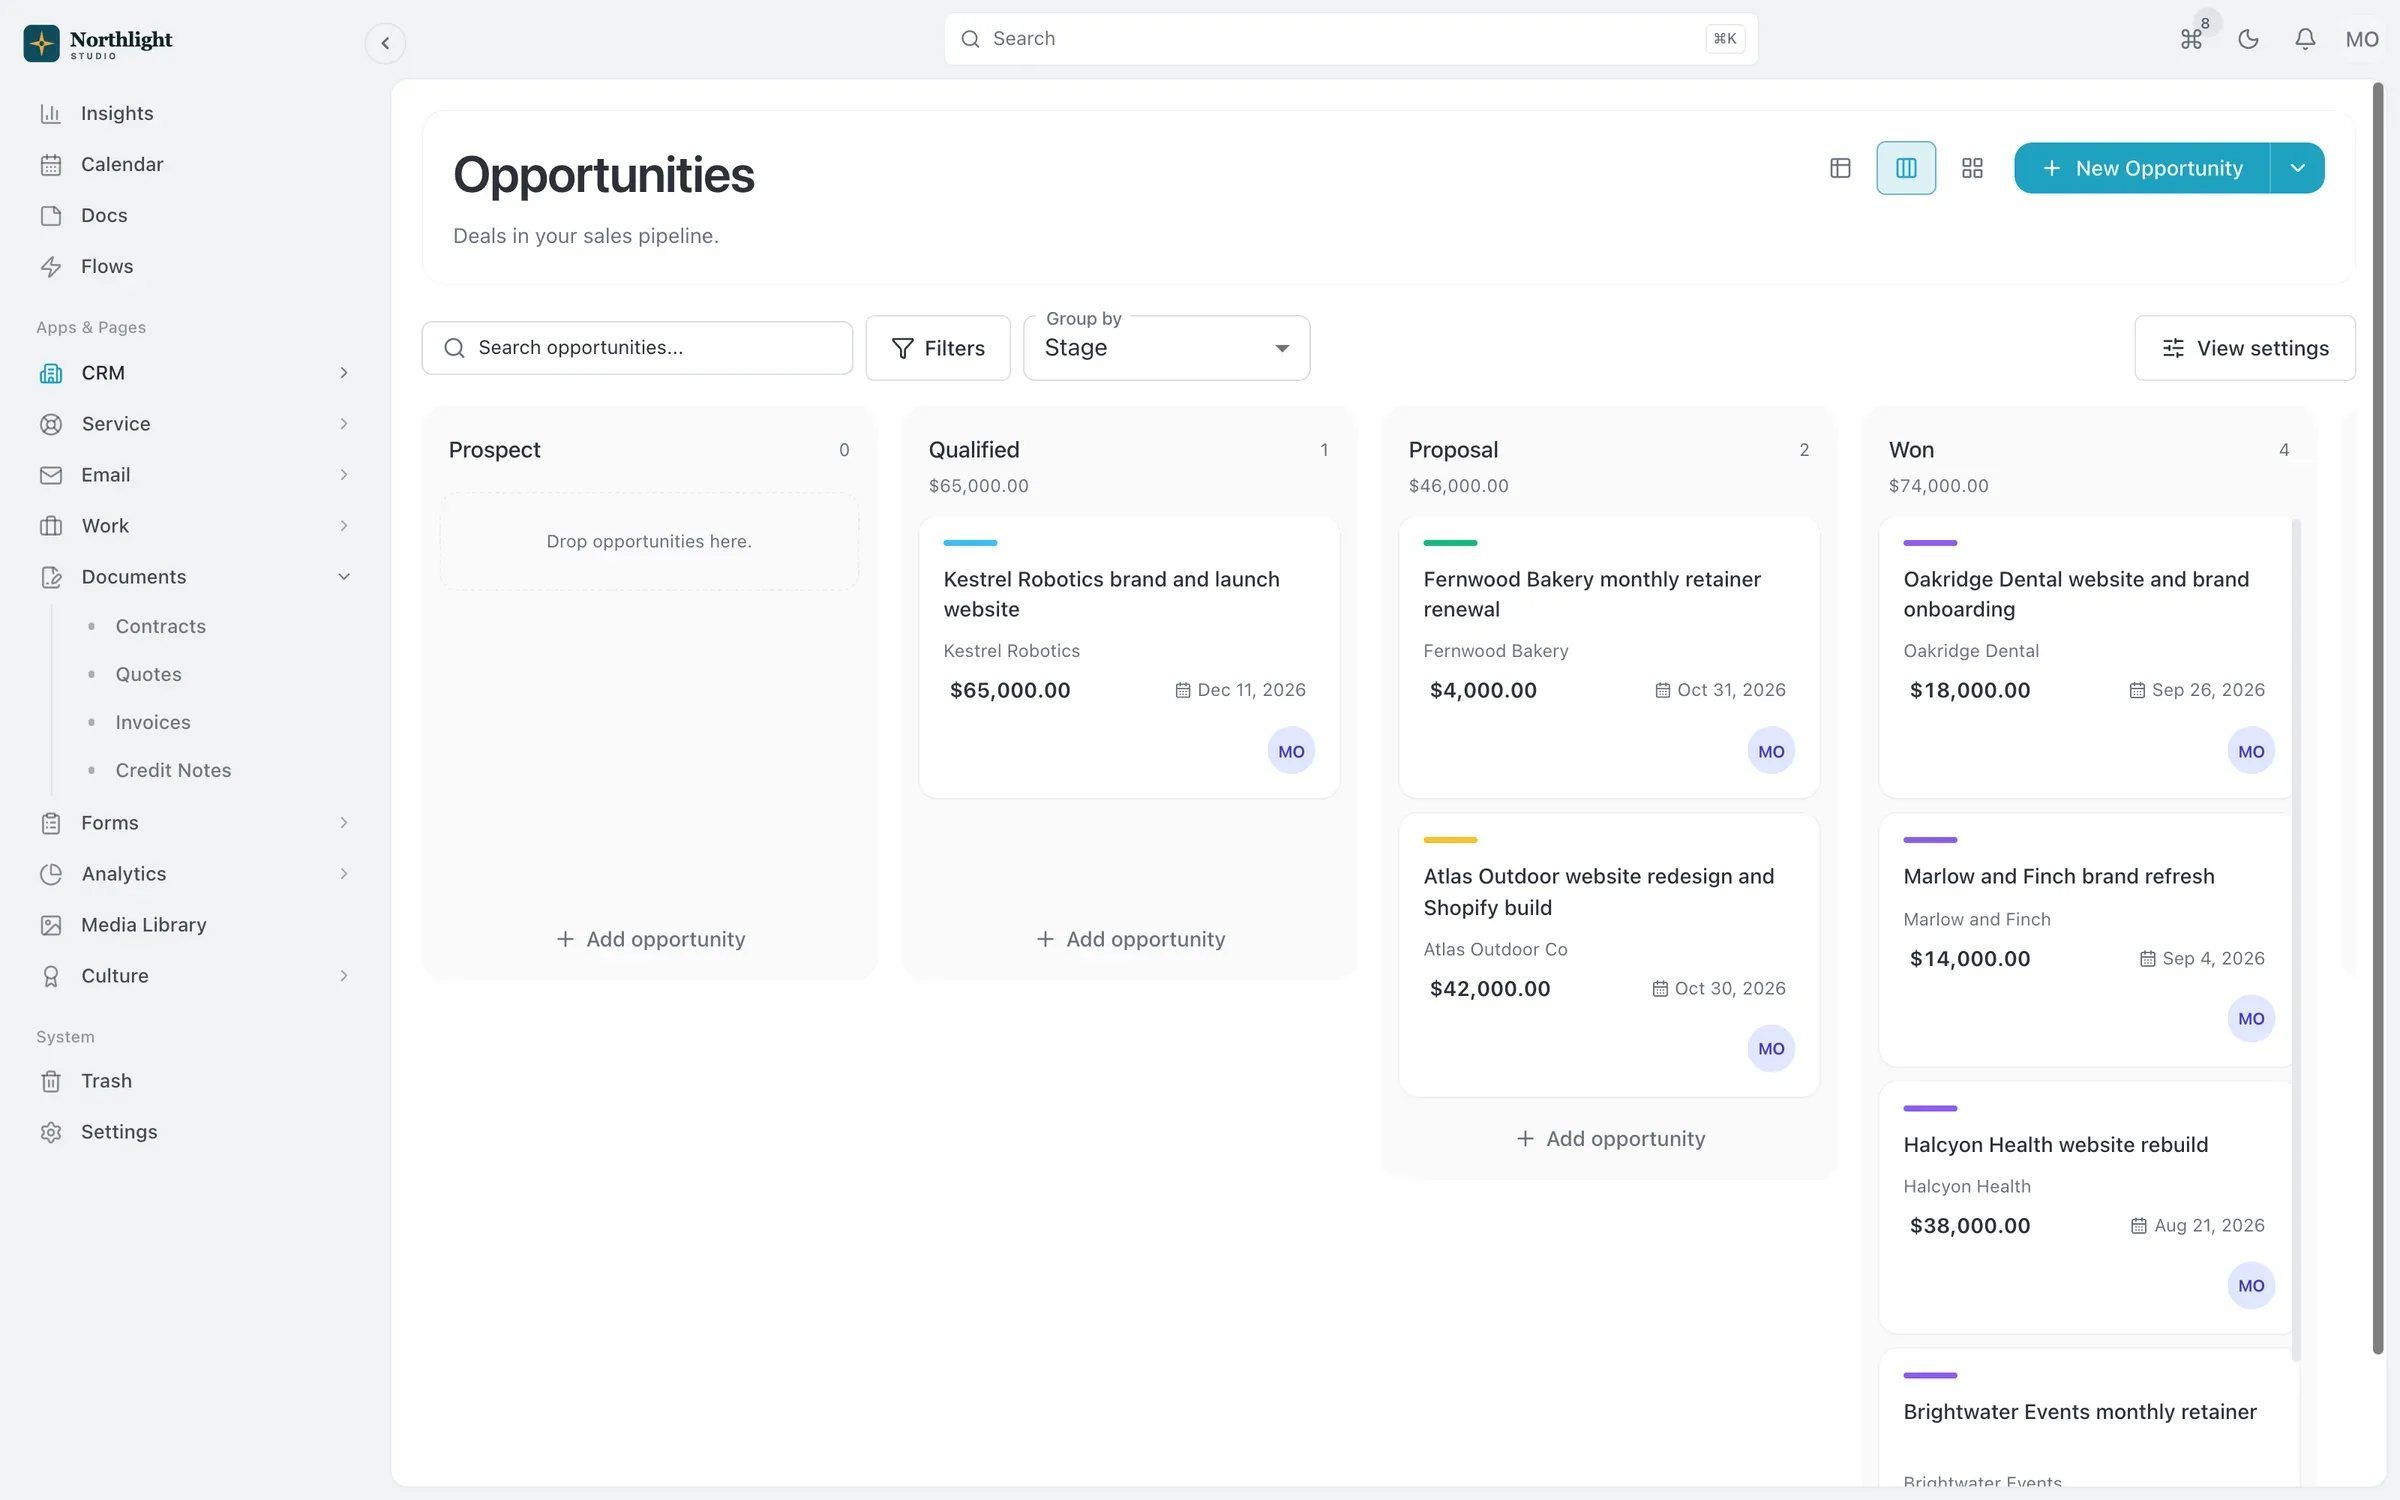Open Docs in the sidebar
Screen dimensions: 2400x1500
(x=194, y=215)
